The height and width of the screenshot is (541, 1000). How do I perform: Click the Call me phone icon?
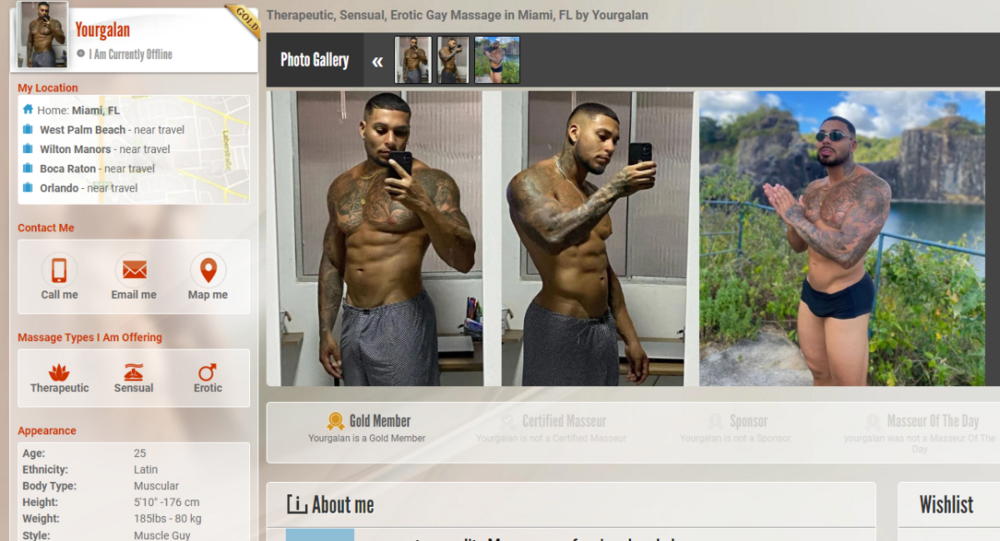(x=59, y=270)
